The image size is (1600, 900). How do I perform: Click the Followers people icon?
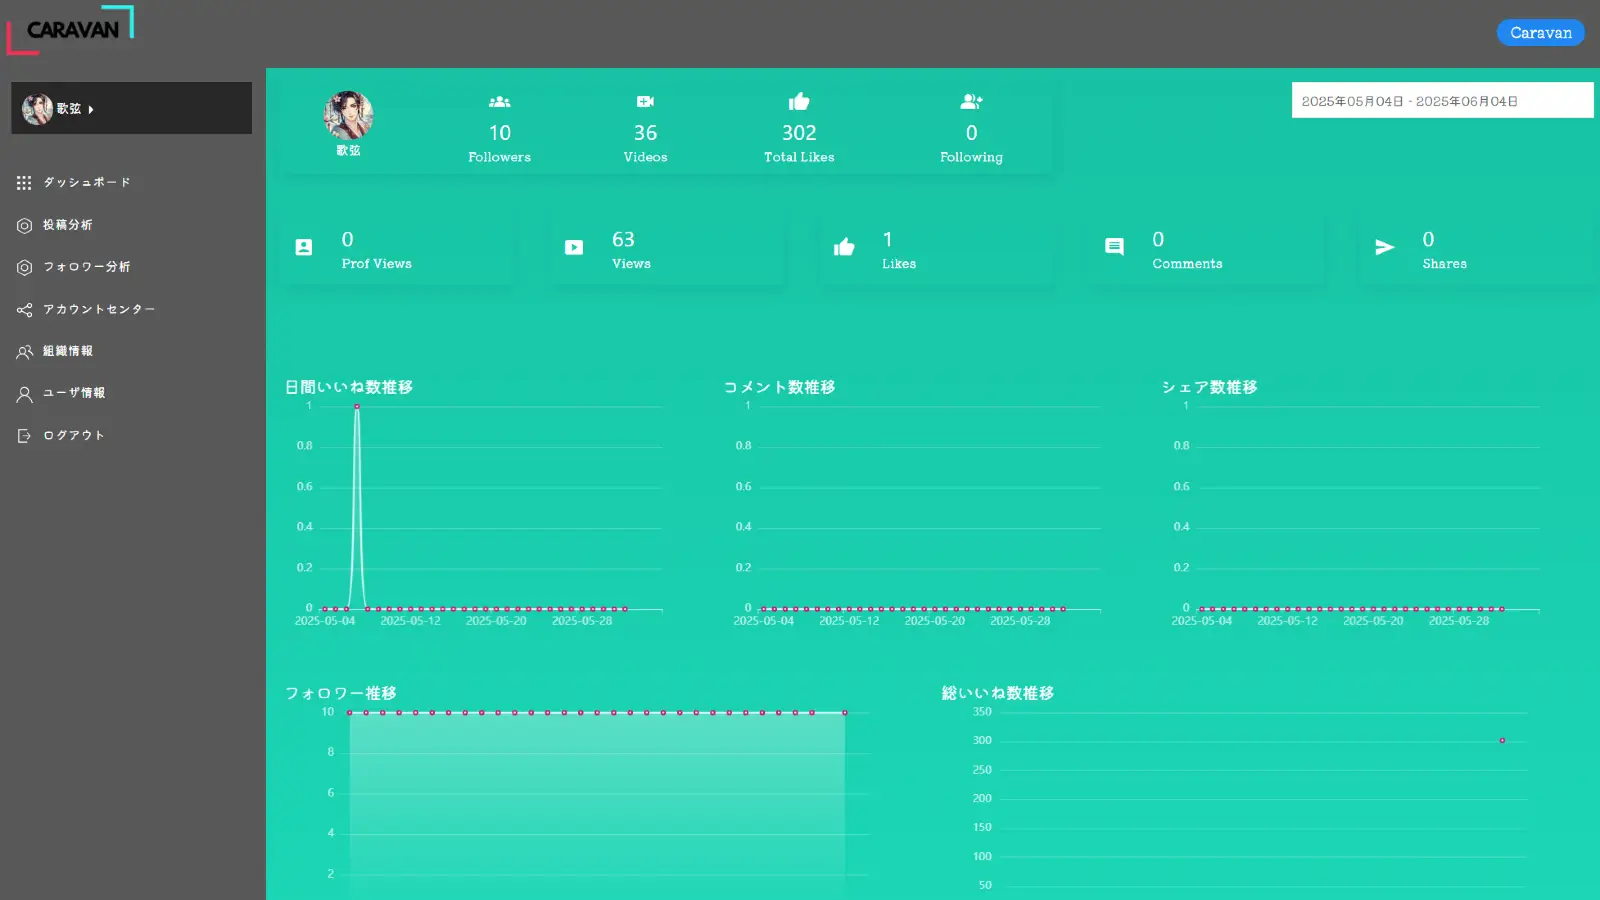tap(499, 102)
